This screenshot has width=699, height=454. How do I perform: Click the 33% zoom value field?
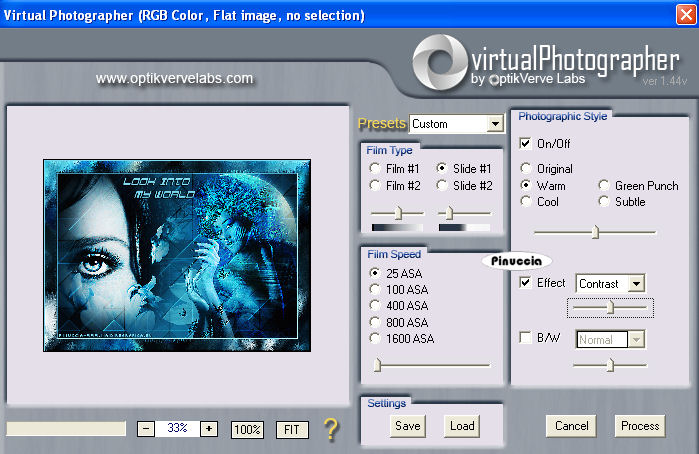click(x=177, y=429)
